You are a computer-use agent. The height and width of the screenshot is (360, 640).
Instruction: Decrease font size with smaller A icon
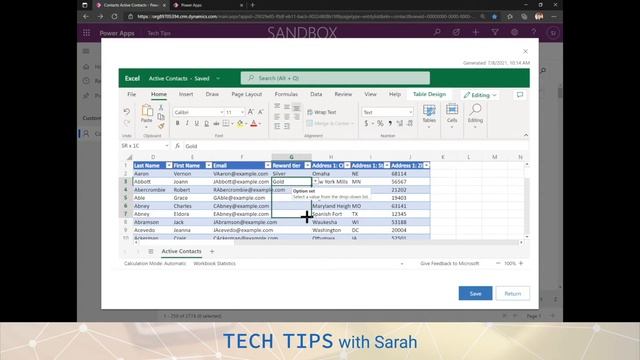[x=261, y=112]
